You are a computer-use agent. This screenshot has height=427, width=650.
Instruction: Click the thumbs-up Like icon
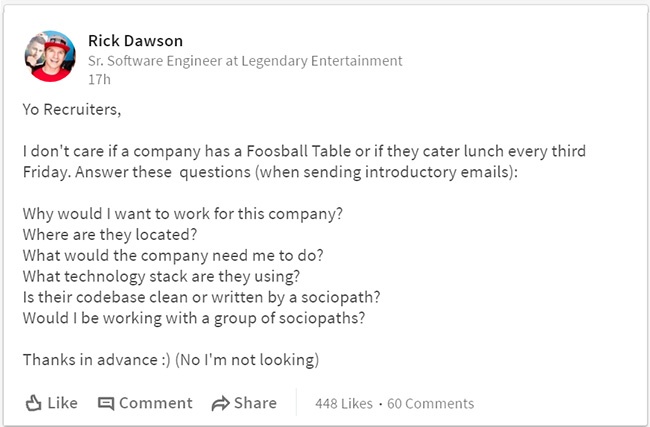click(x=33, y=403)
